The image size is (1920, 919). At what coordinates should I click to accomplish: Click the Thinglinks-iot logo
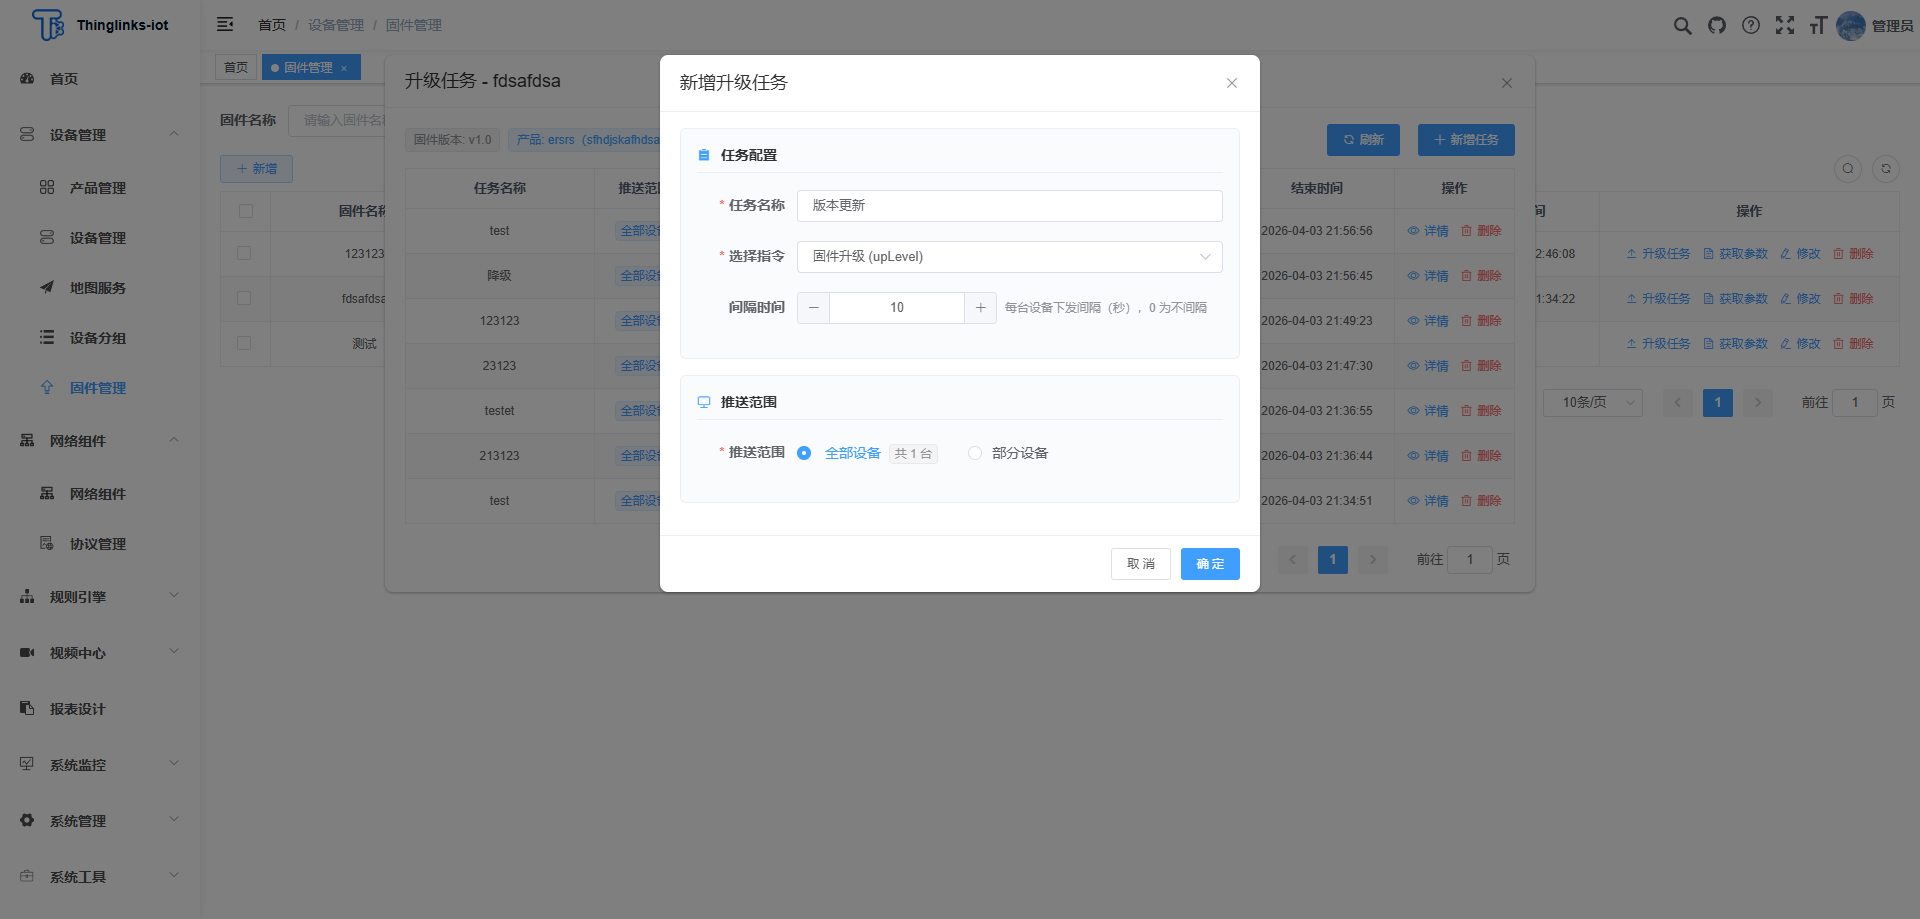click(x=100, y=25)
